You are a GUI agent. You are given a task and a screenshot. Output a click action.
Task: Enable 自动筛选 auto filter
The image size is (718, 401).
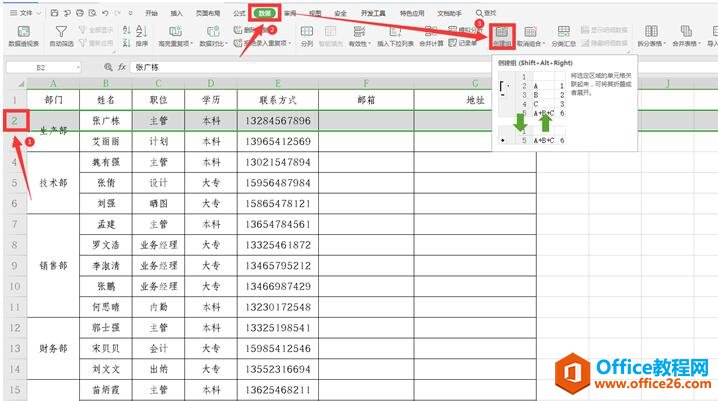(x=61, y=36)
